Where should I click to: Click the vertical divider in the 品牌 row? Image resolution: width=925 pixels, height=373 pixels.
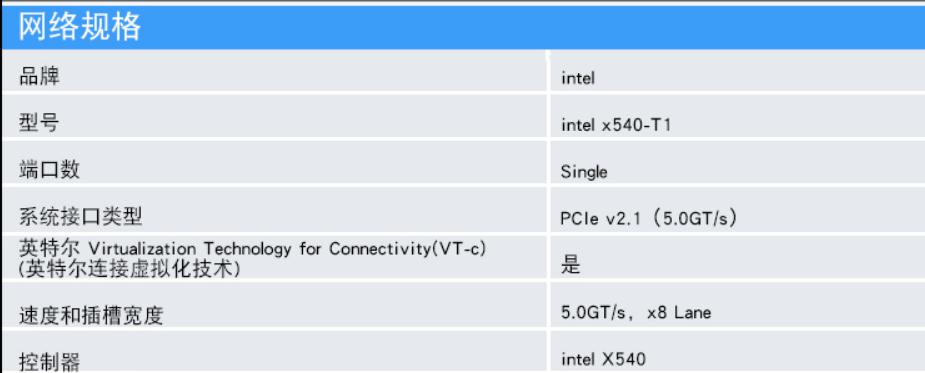[x=548, y=71]
